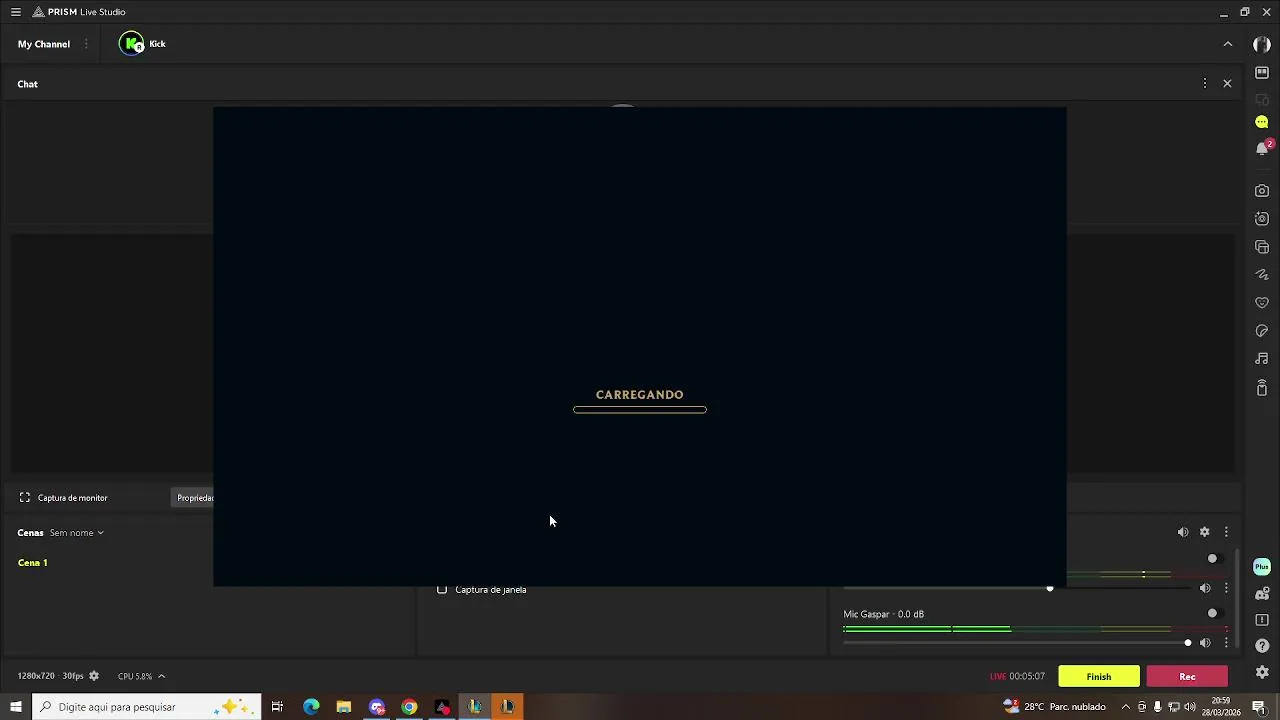Open My Channel options menu
Viewport: 1280px width, 720px height.
pyautogui.click(x=86, y=44)
